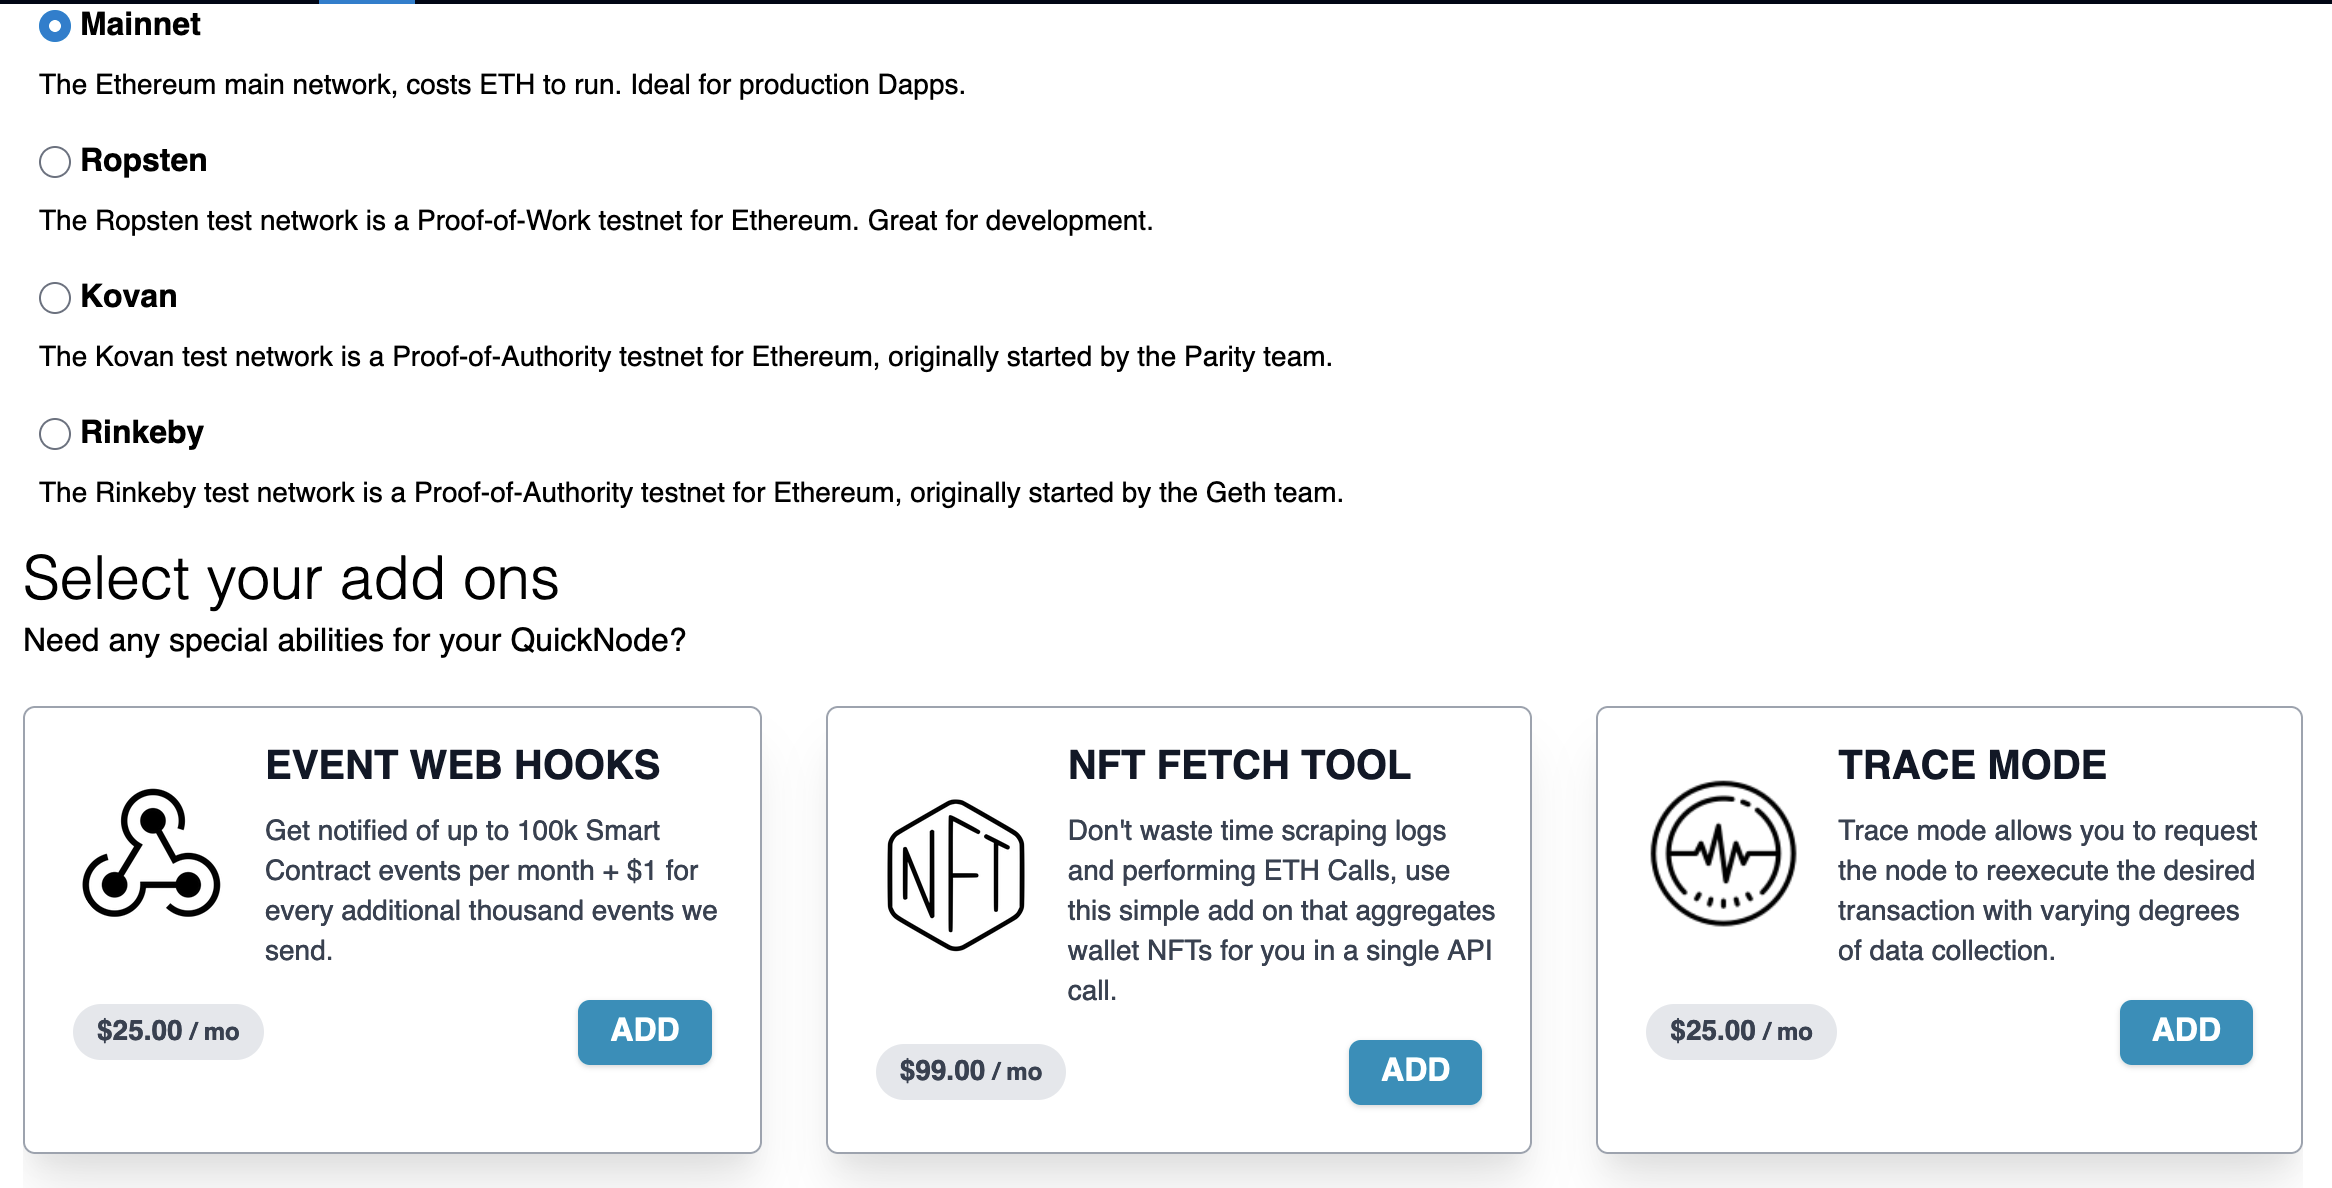Click the Select your add ons heading
Screen dimensions: 2332x1188
[291, 578]
